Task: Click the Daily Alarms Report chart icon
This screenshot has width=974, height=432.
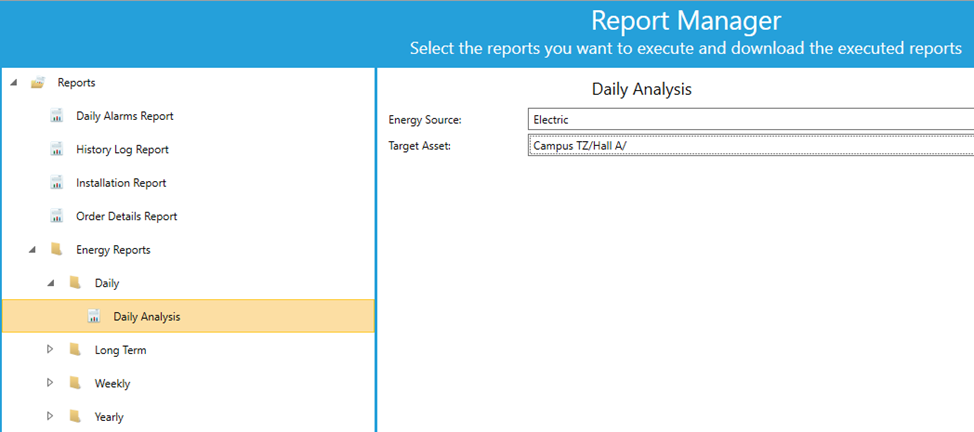Action: coord(57,116)
